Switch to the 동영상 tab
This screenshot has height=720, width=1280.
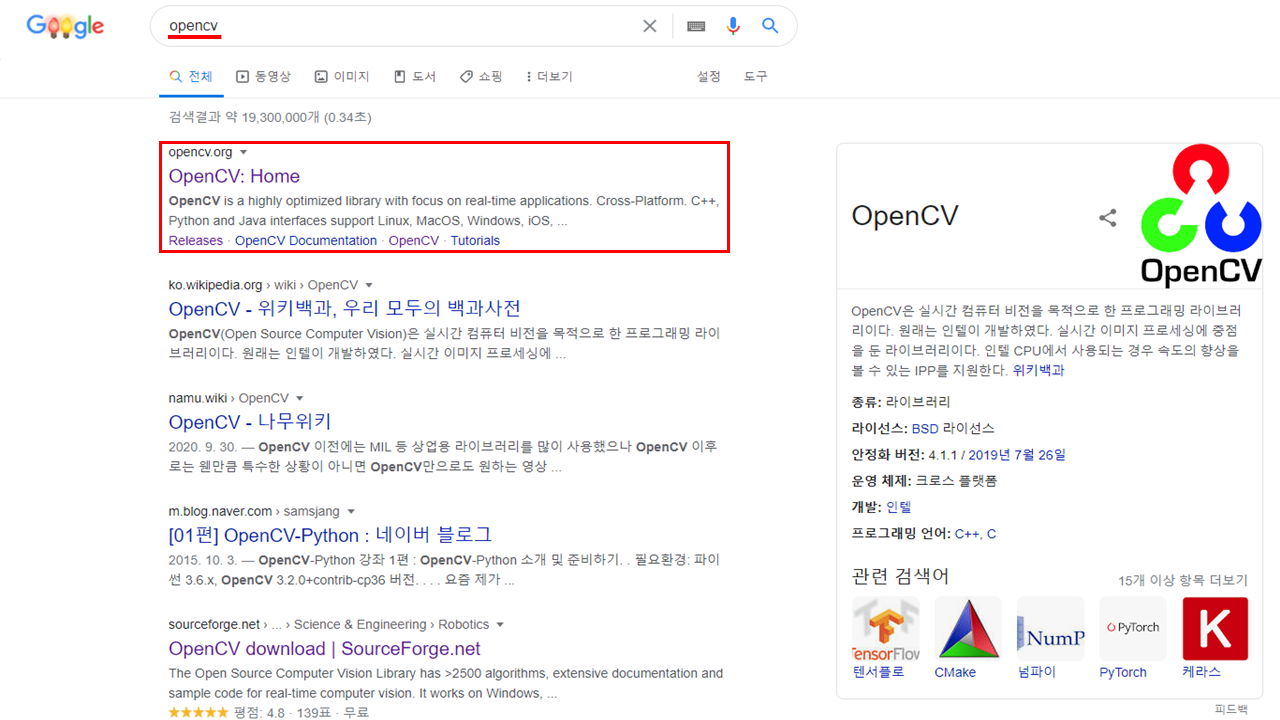[263, 77]
